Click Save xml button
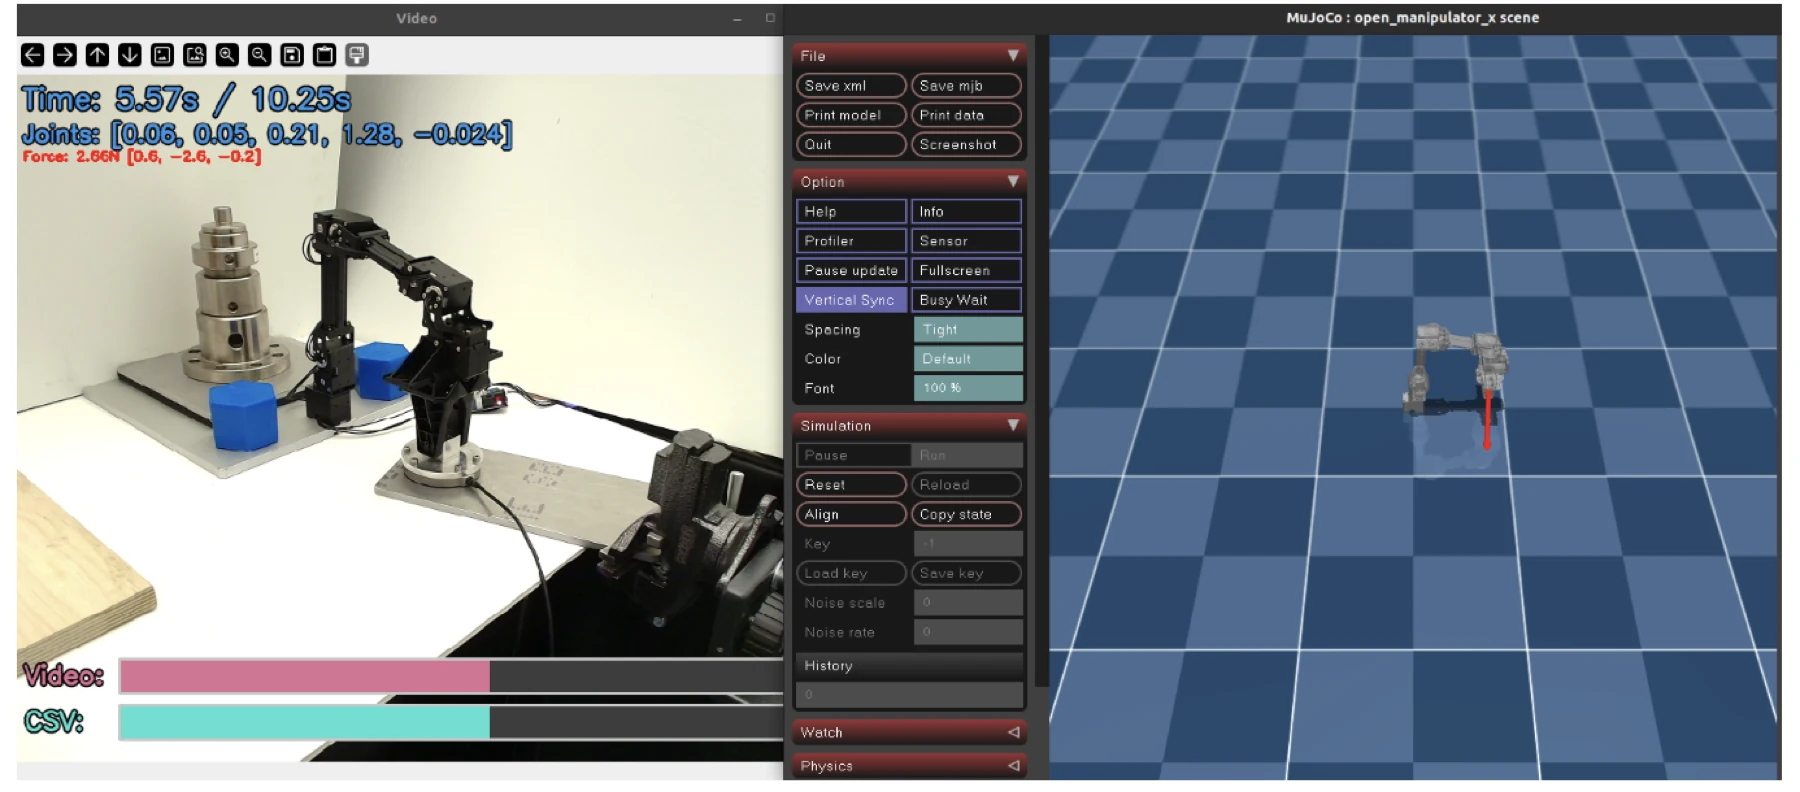Screen dimensions: 1800x792 [851, 86]
